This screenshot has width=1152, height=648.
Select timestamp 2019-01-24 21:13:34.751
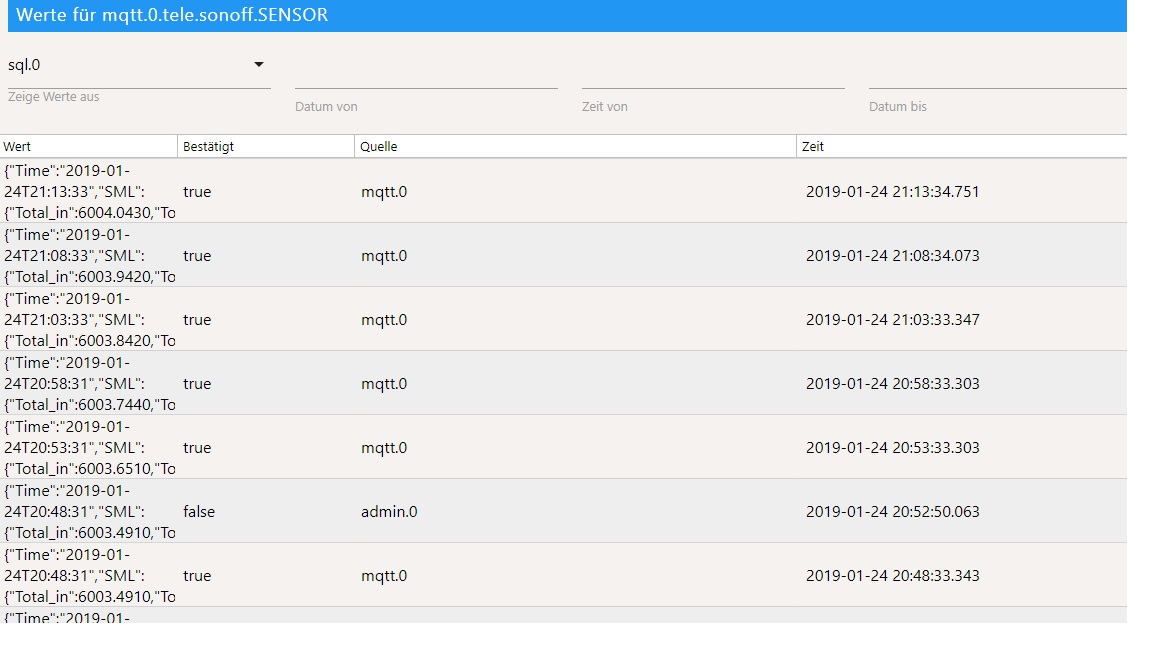click(x=893, y=192)
